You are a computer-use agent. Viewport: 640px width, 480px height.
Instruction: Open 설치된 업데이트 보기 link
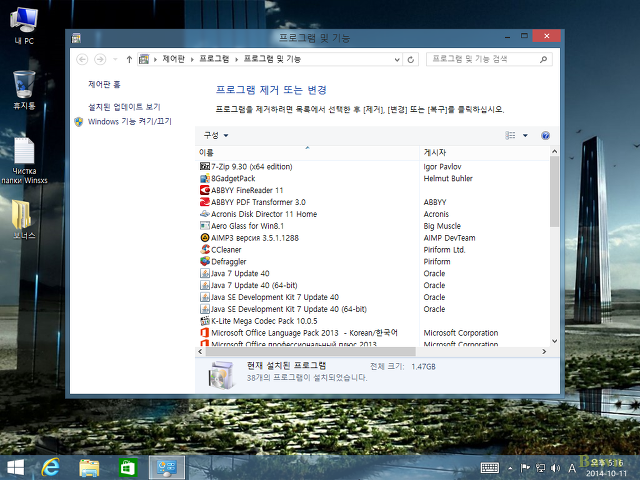tap(124, 107)
